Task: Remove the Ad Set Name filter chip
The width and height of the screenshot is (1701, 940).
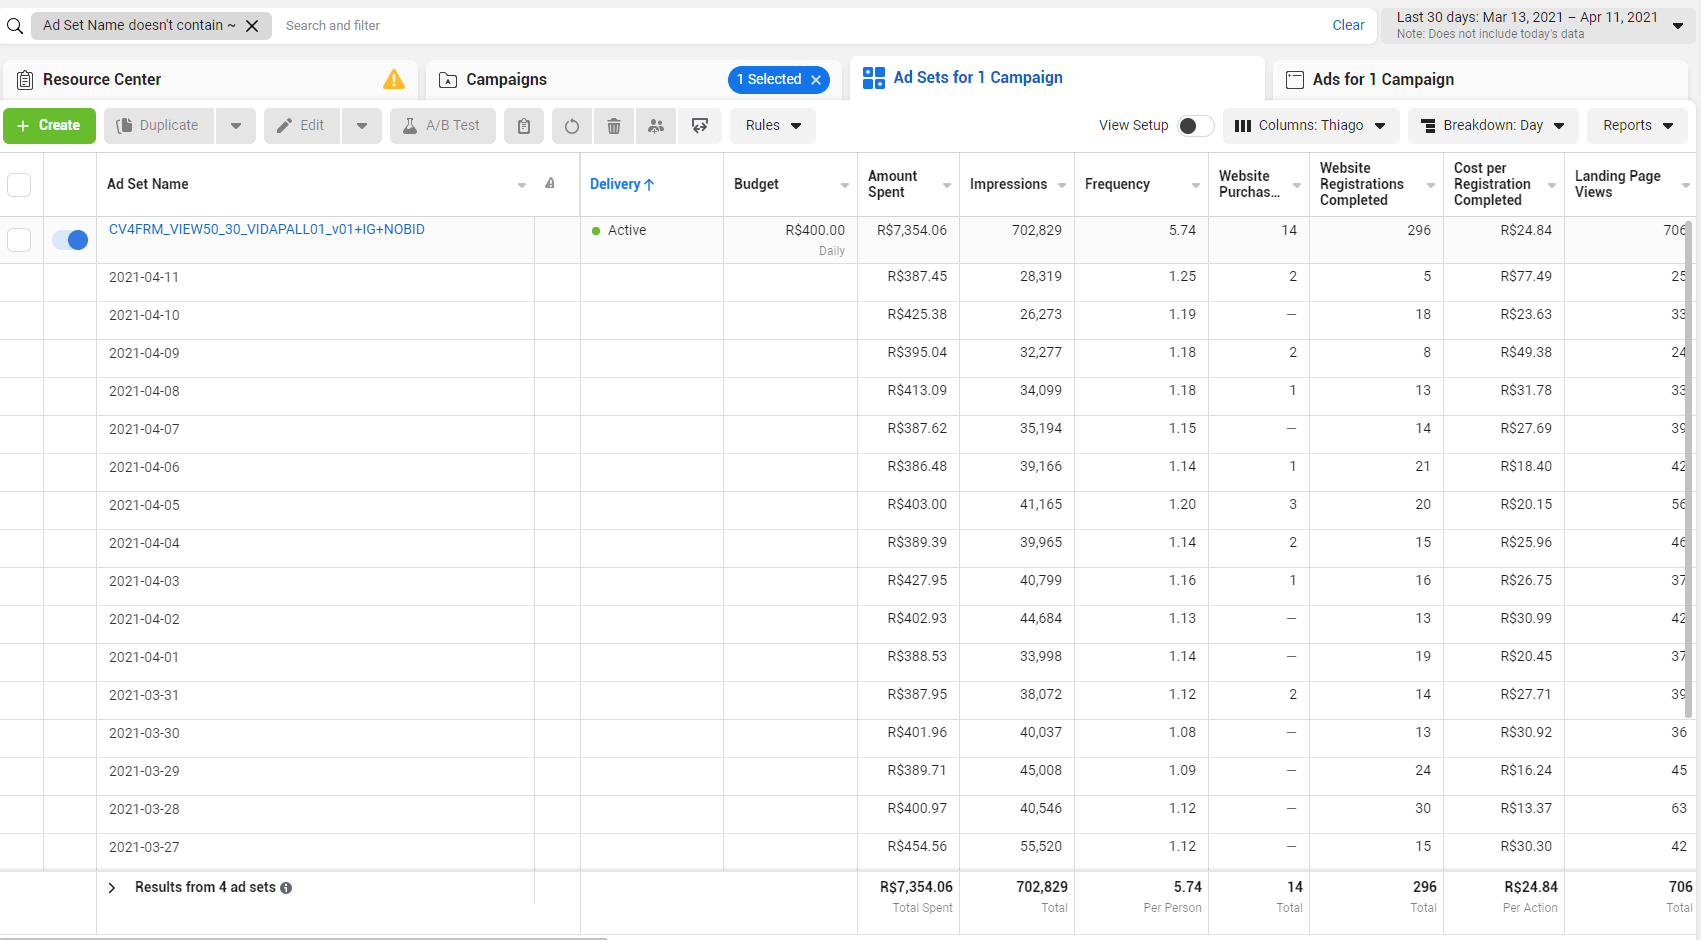Action: tap(252, 26)
